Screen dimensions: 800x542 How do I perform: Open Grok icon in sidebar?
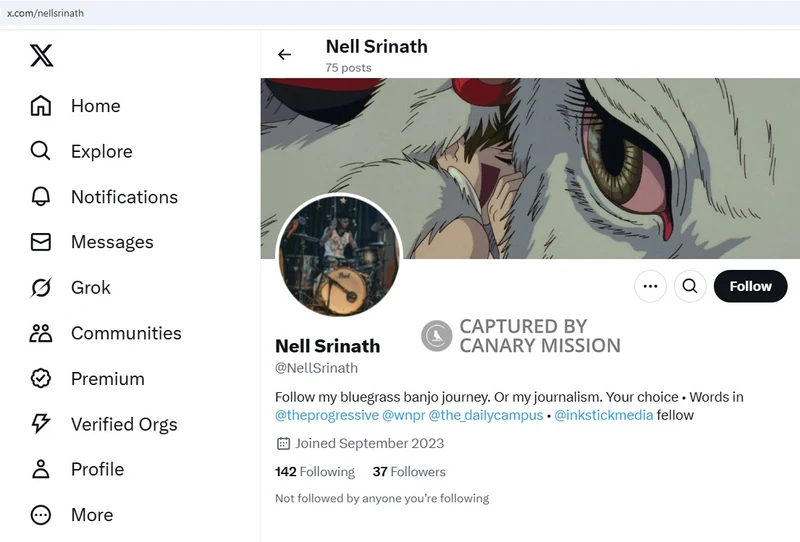pyautogui.click(x=41, y=287)
